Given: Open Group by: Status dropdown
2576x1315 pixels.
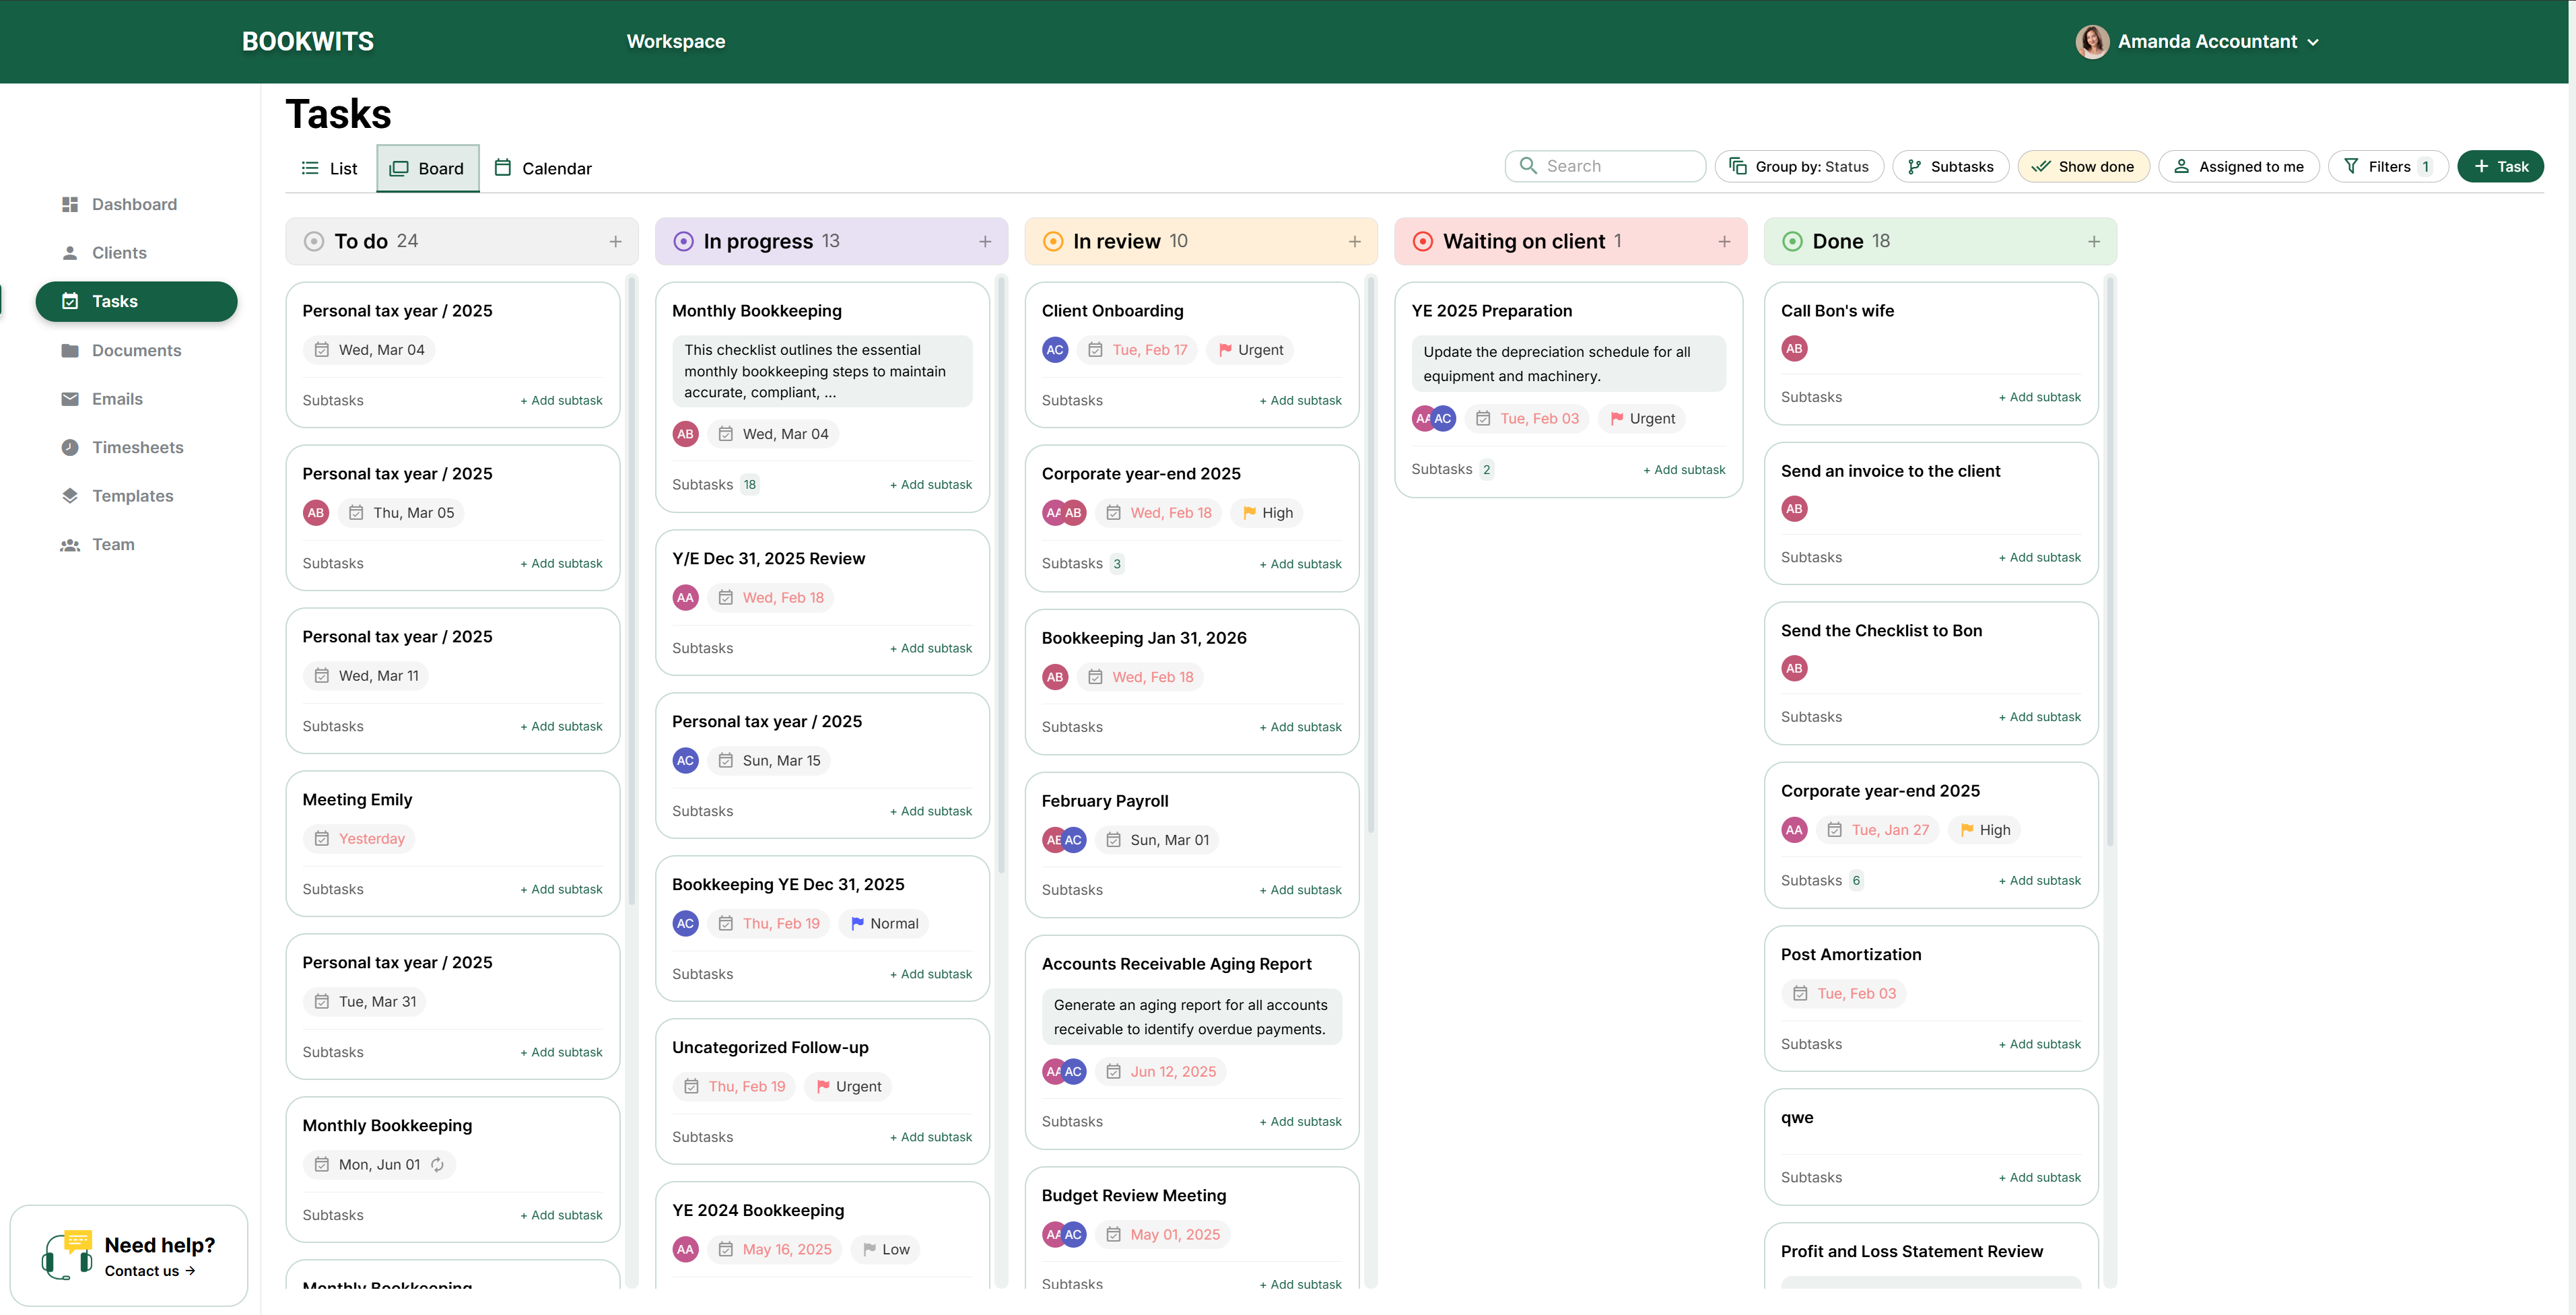Looking at the screenshot, I should click(x=1799, y=167).
